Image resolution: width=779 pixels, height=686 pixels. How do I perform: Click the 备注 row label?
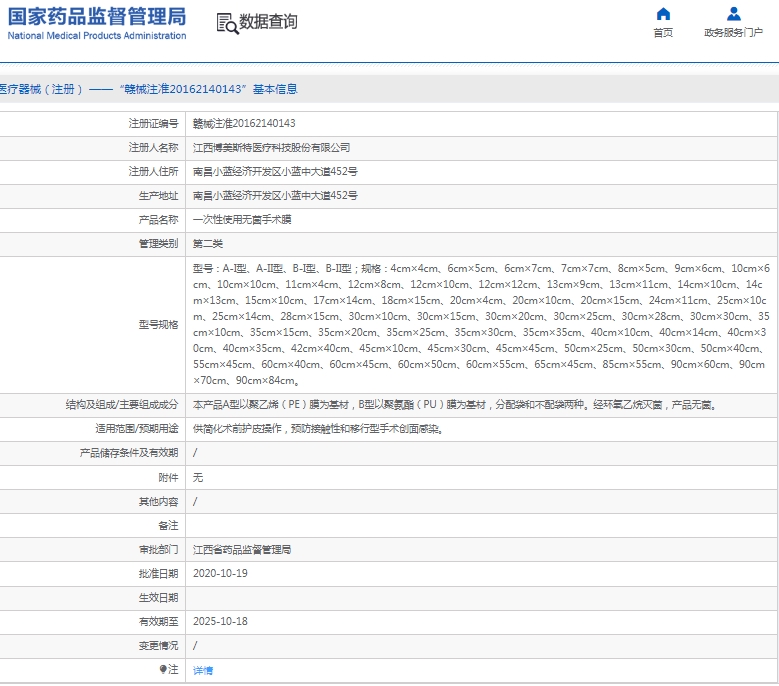click(x=168, y=526)
